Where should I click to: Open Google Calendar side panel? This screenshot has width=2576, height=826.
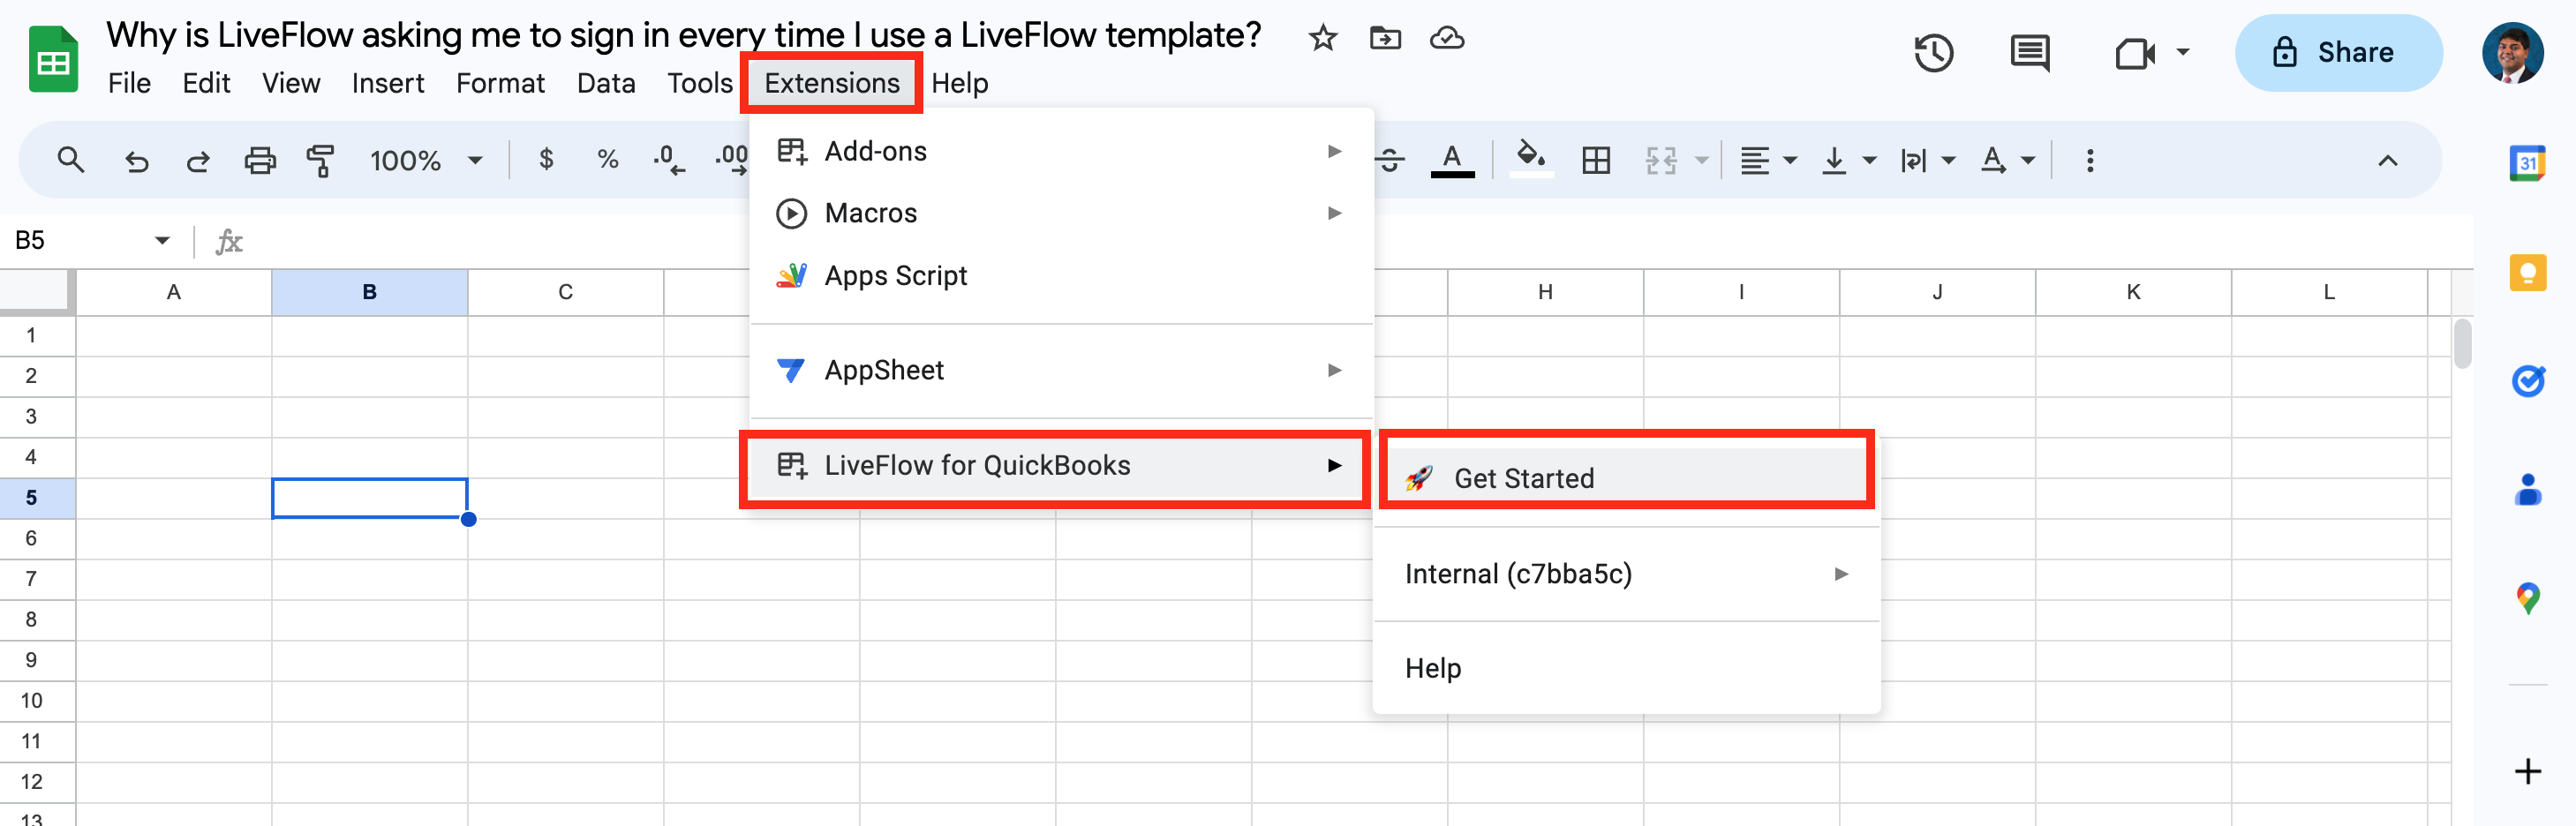(2527, 163)
